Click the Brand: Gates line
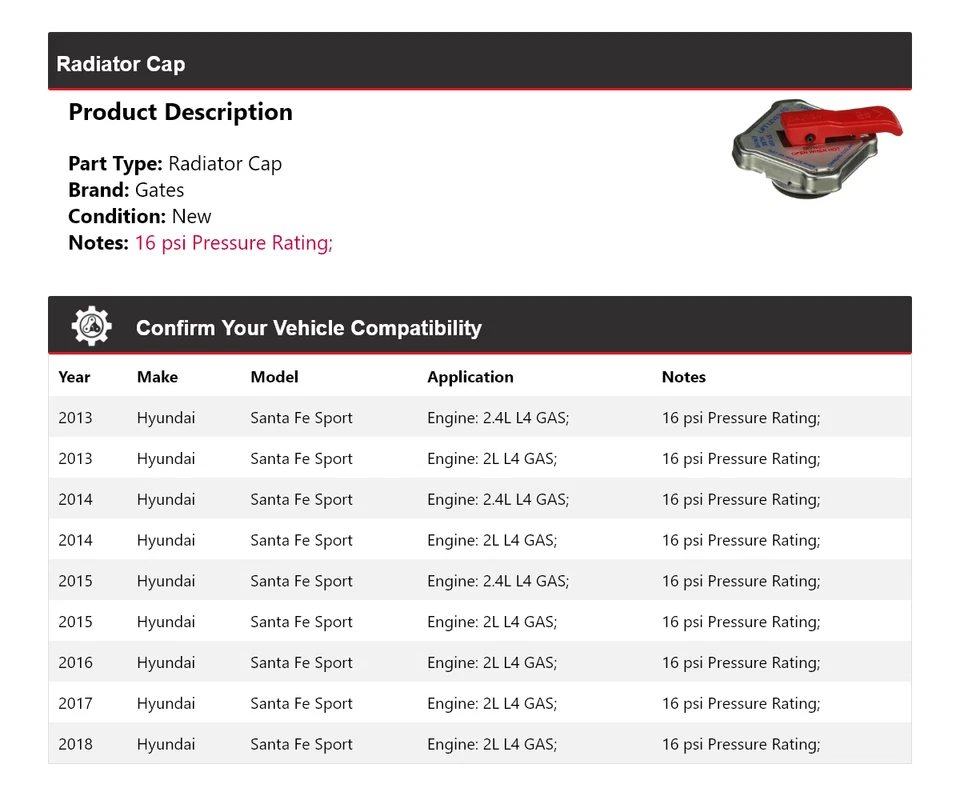Image resolution: width=960 pixels, height=796 pixels. pyautogui.click(x=126, y=190)
